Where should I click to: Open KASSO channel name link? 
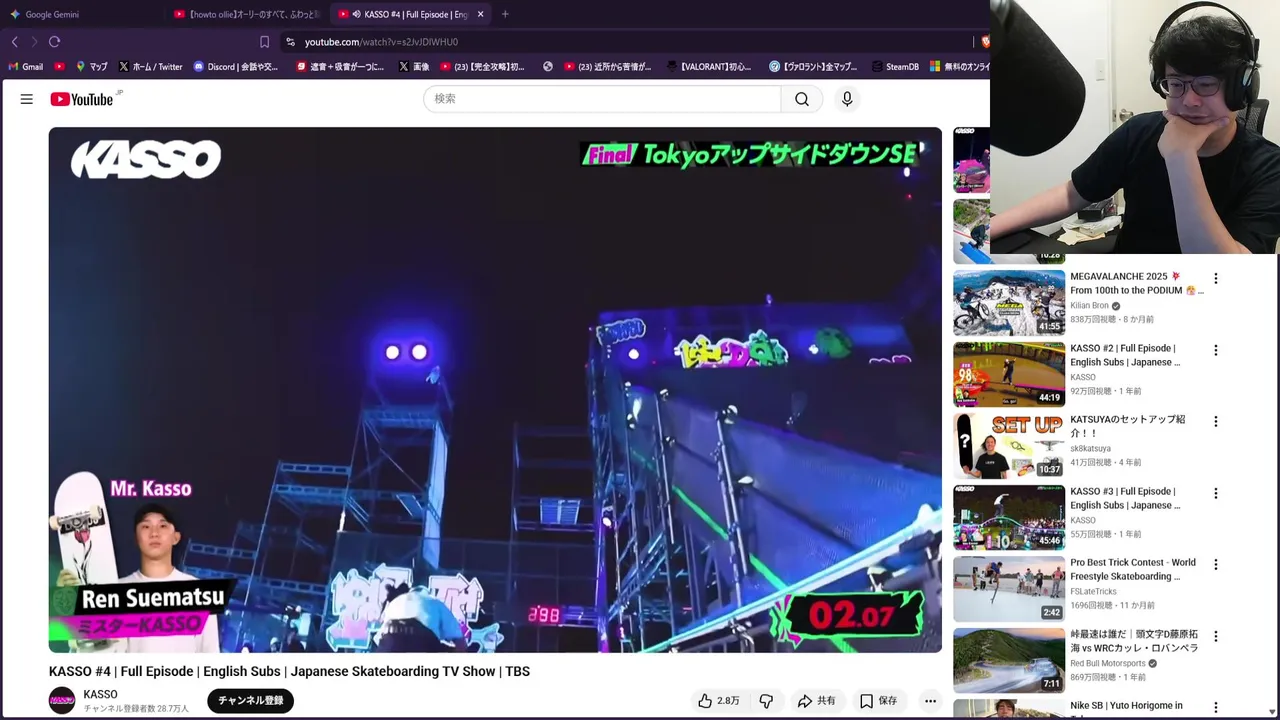click(101, 694)
